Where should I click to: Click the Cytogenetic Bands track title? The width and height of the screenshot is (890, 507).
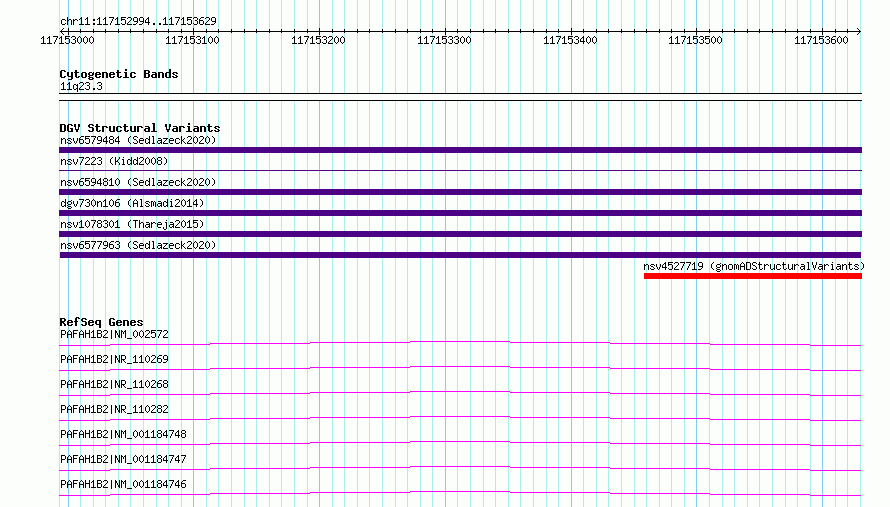click(119, 74)
